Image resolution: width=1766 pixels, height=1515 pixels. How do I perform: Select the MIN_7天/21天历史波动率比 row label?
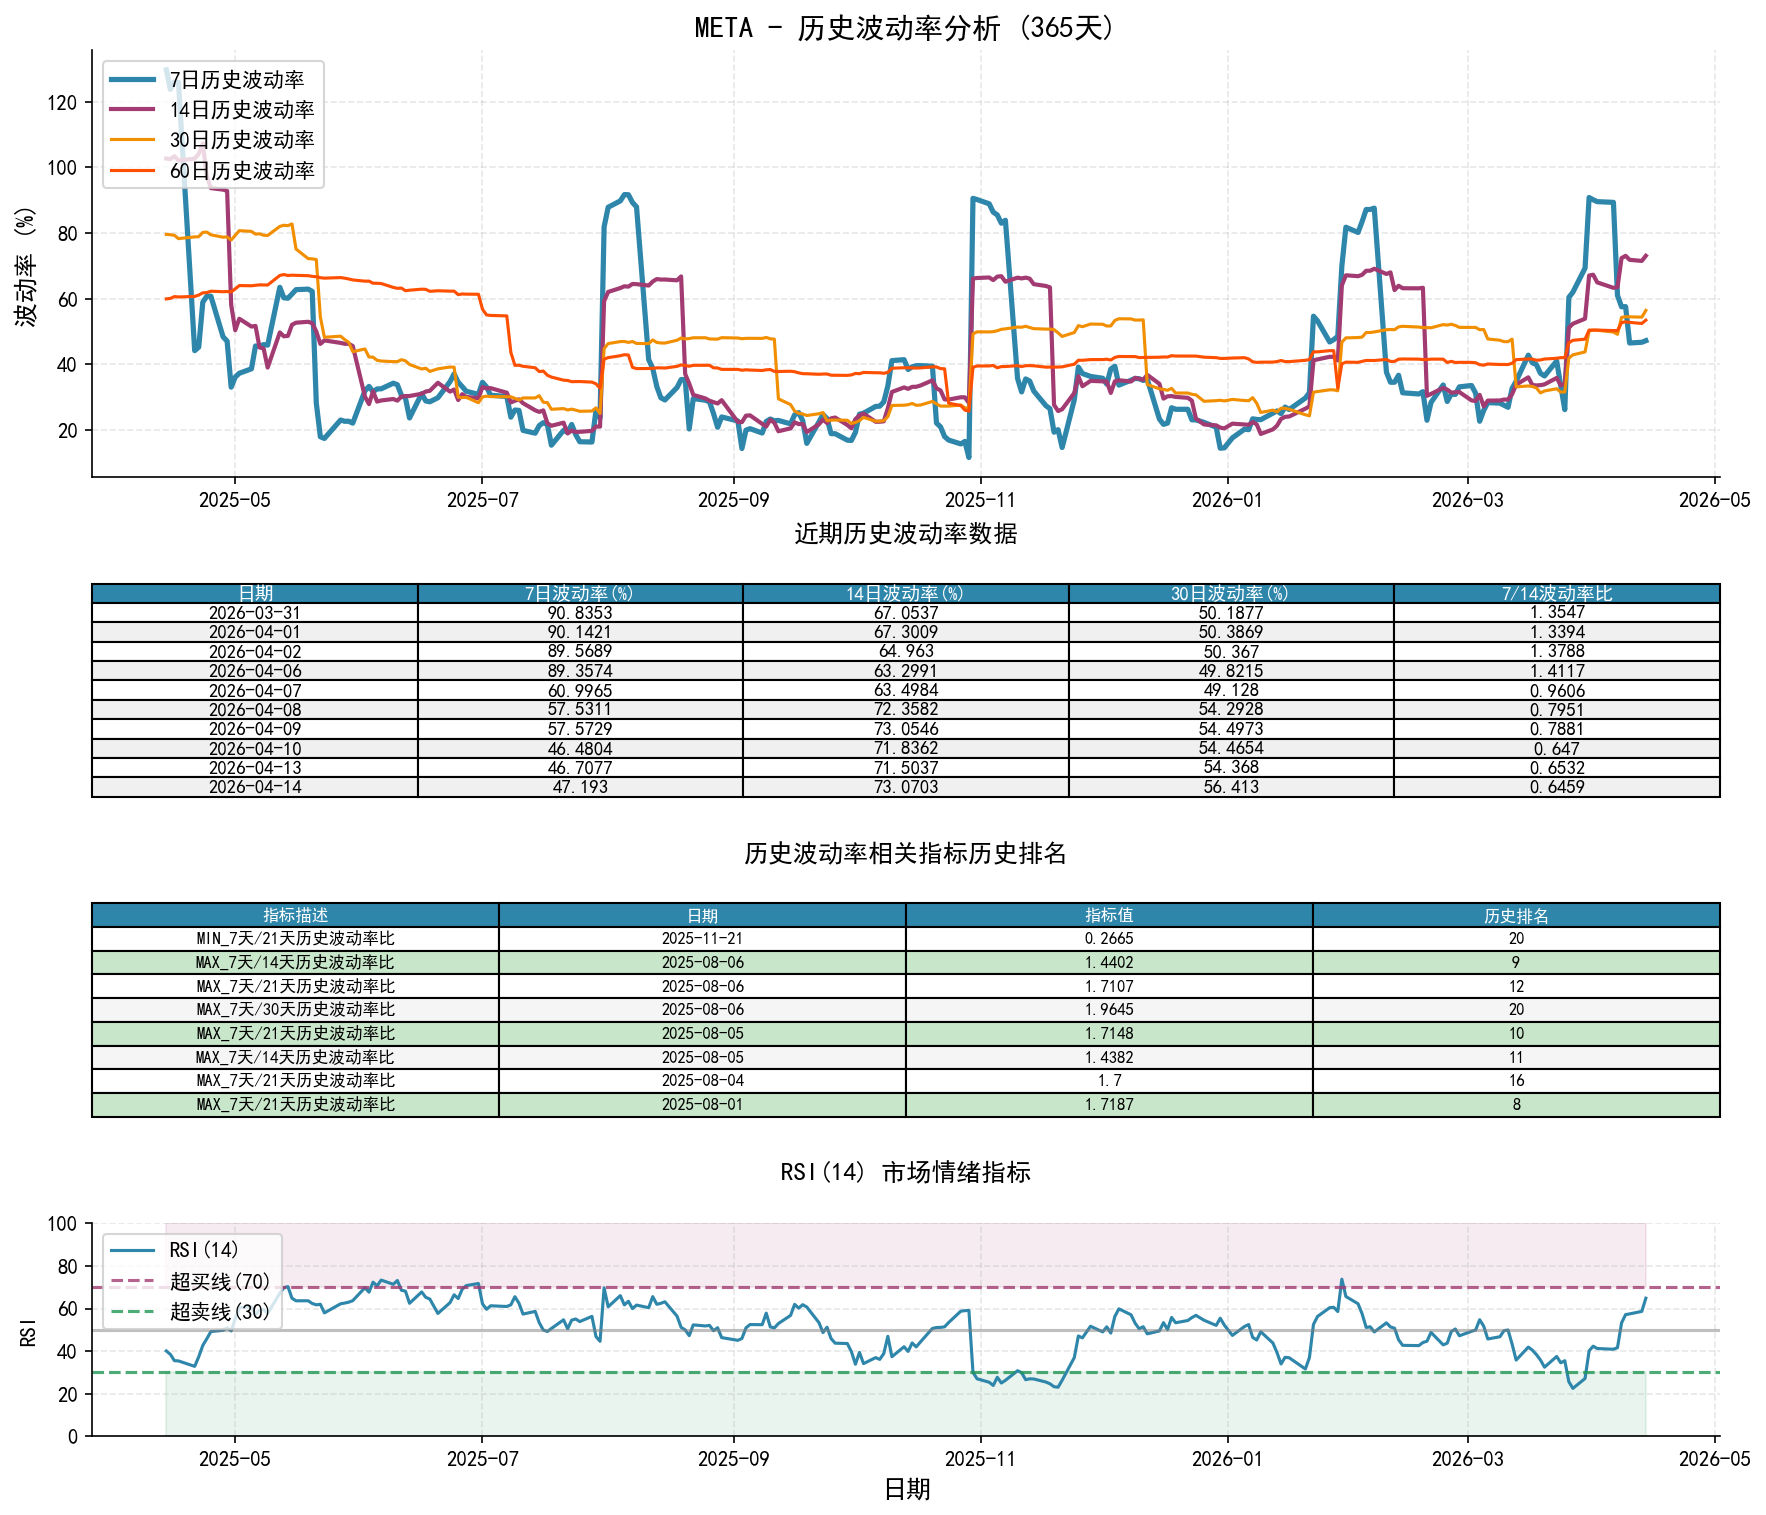point(295,939)
